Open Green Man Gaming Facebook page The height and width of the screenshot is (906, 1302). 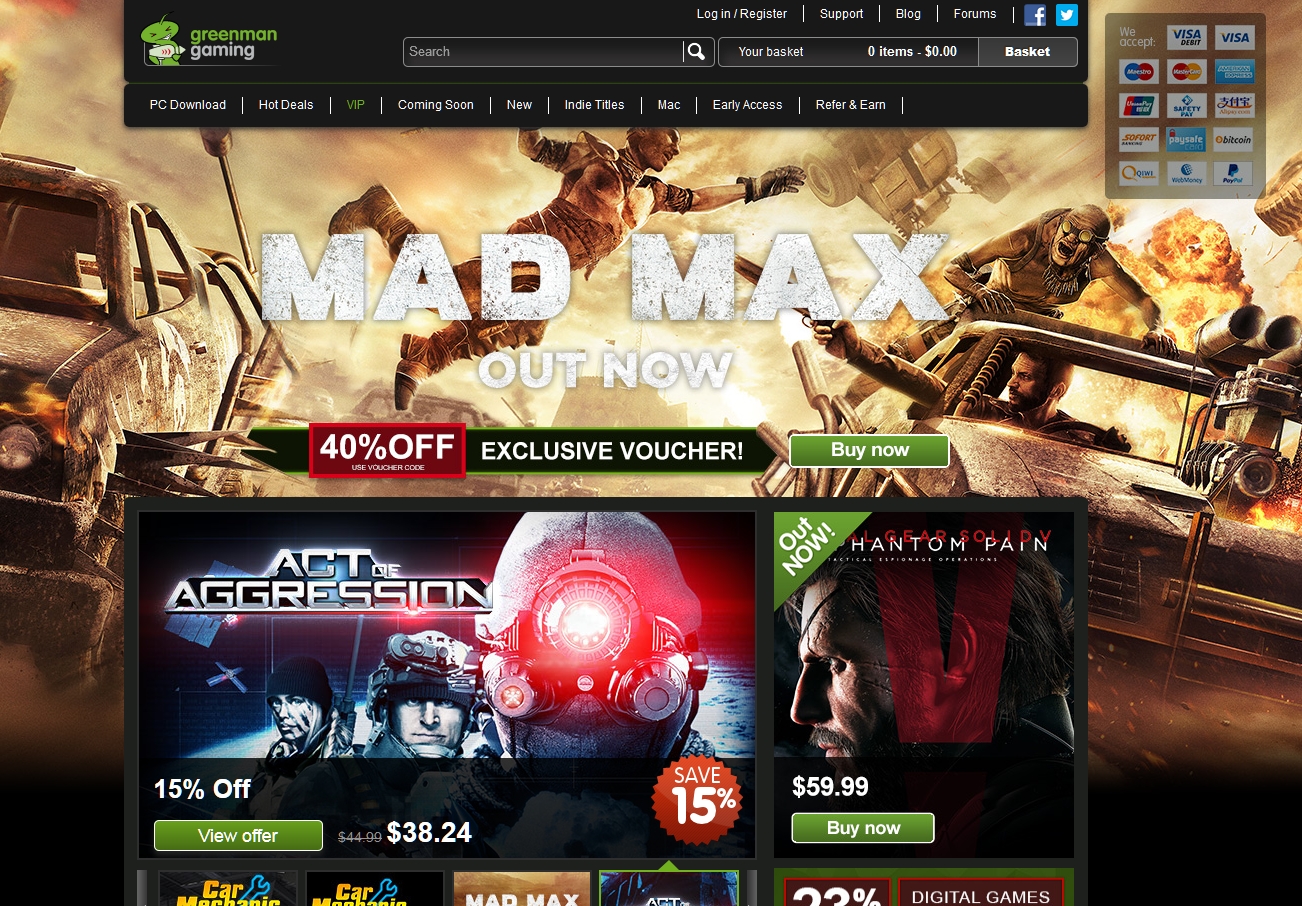pyautogui.click(x=1035, y=15)
